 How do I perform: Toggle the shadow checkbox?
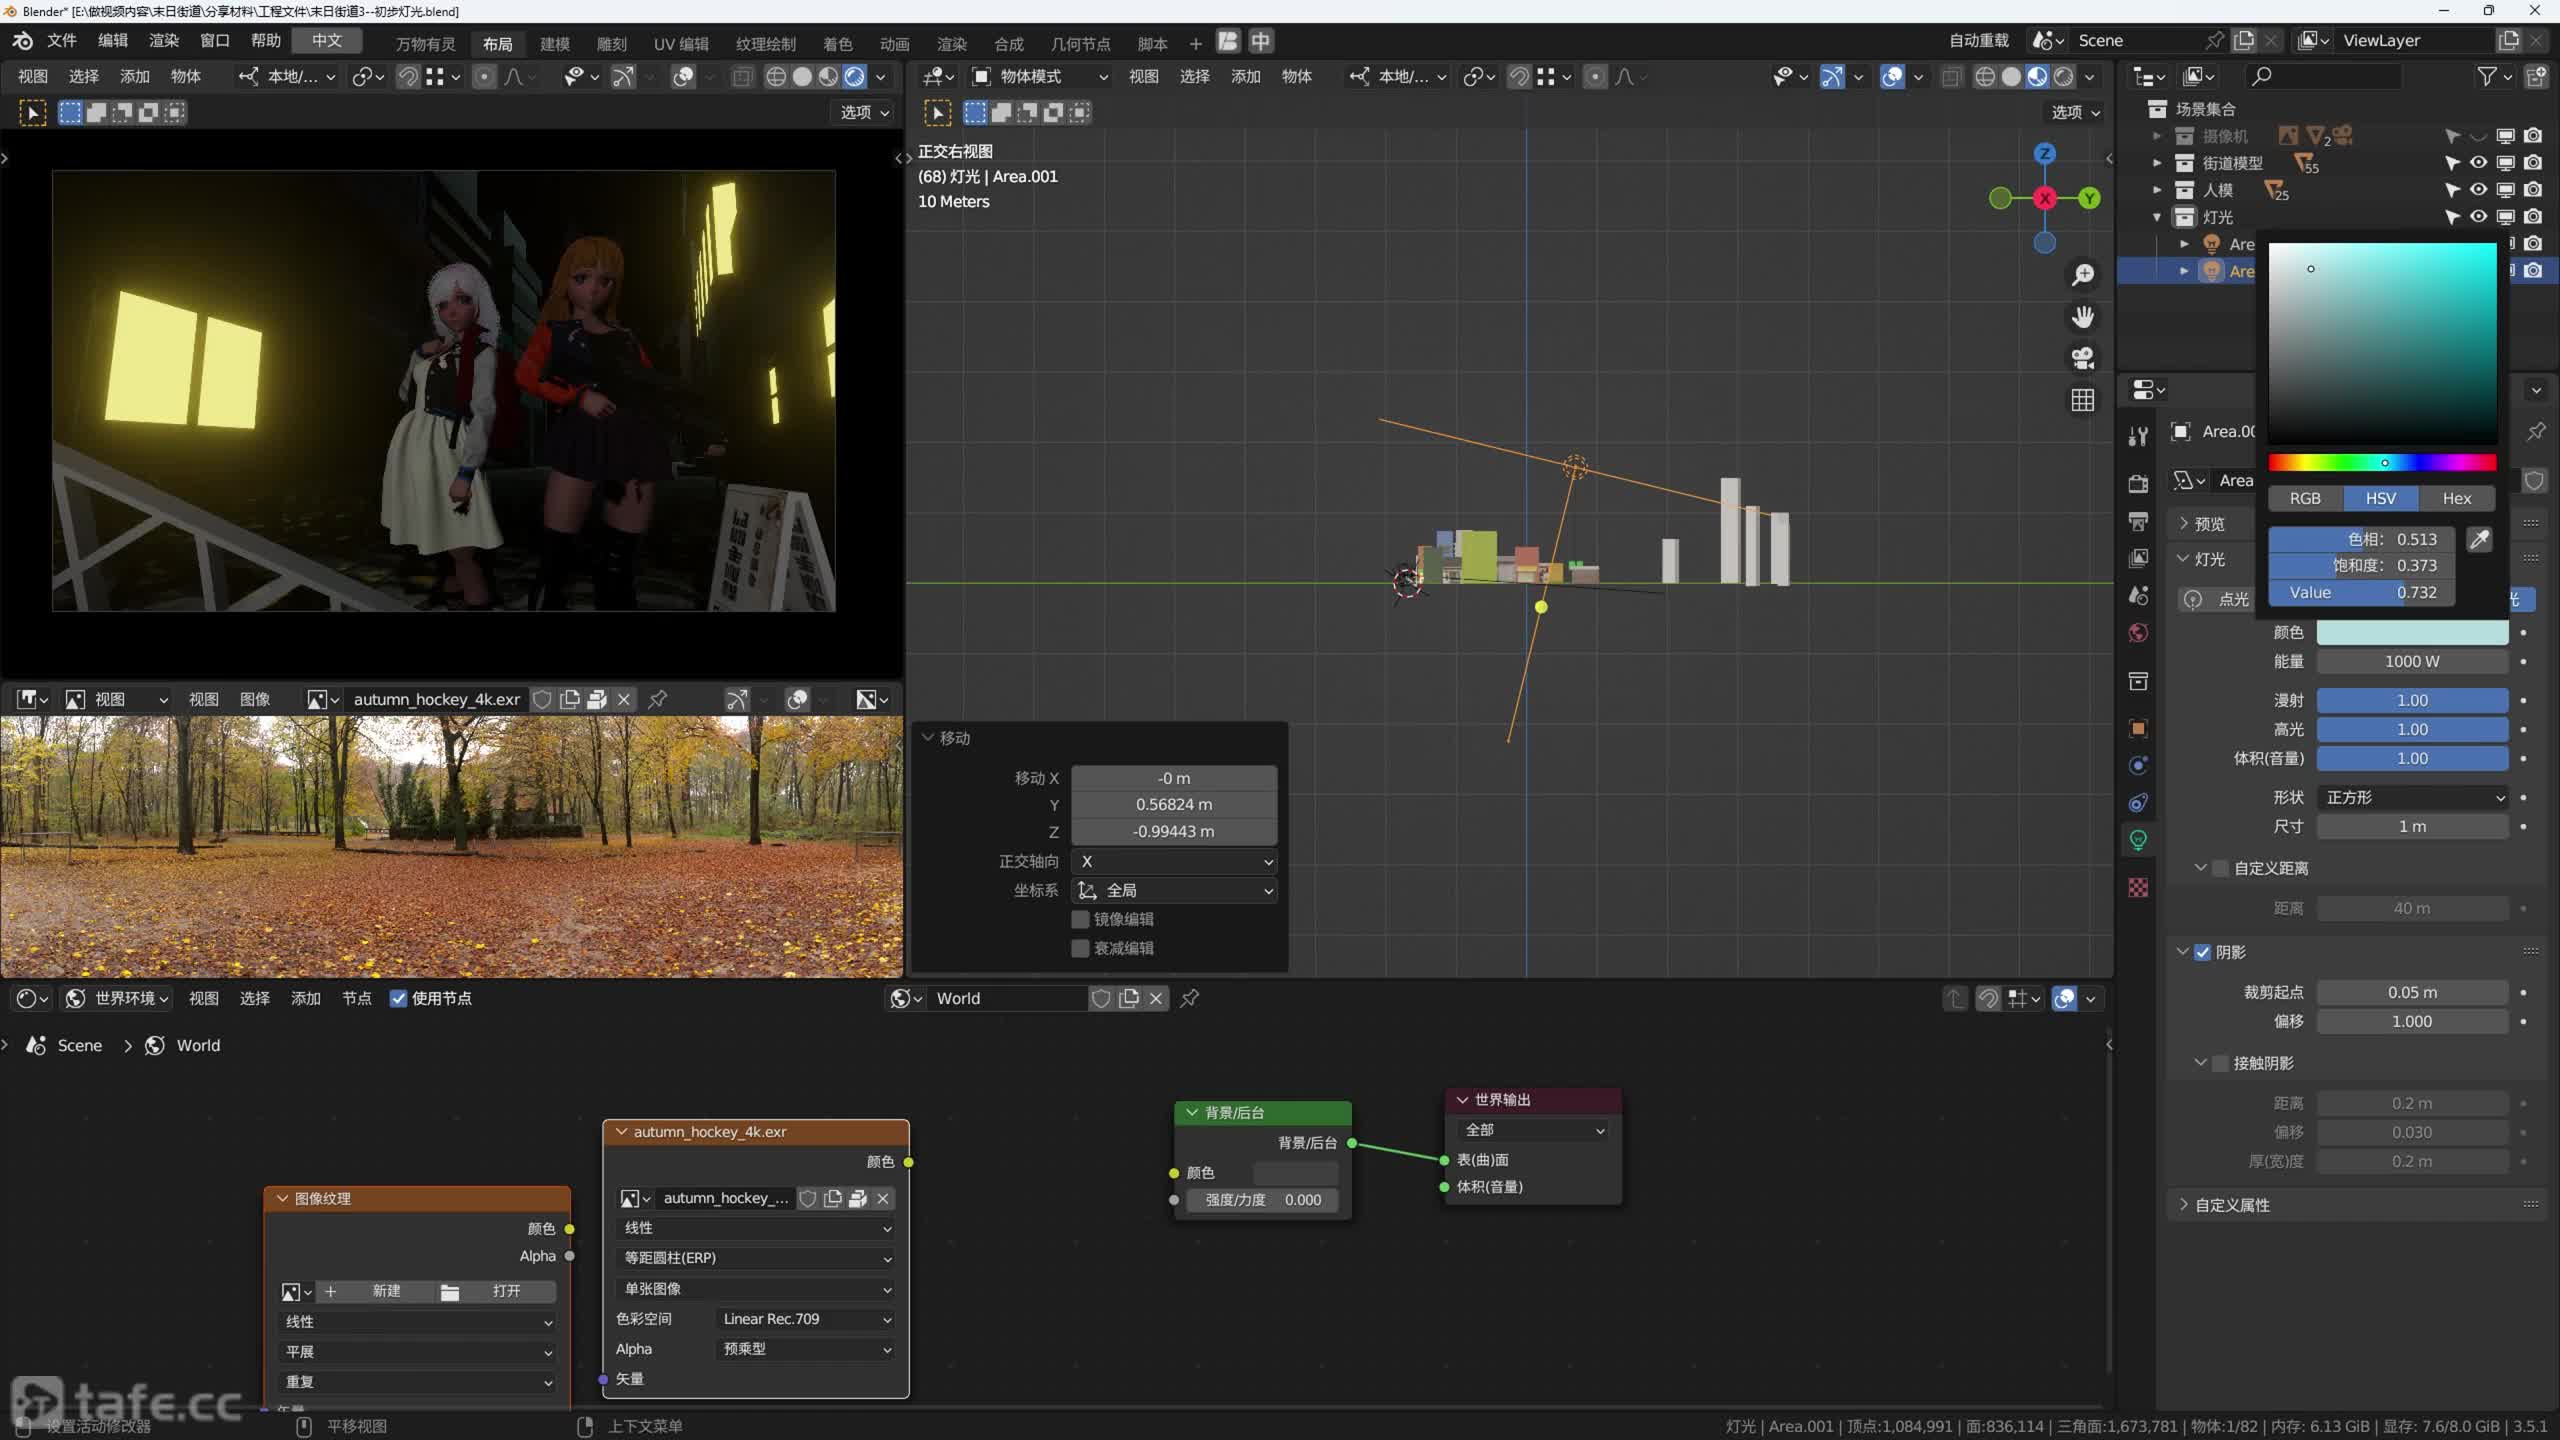click(x=2203, y=952)
